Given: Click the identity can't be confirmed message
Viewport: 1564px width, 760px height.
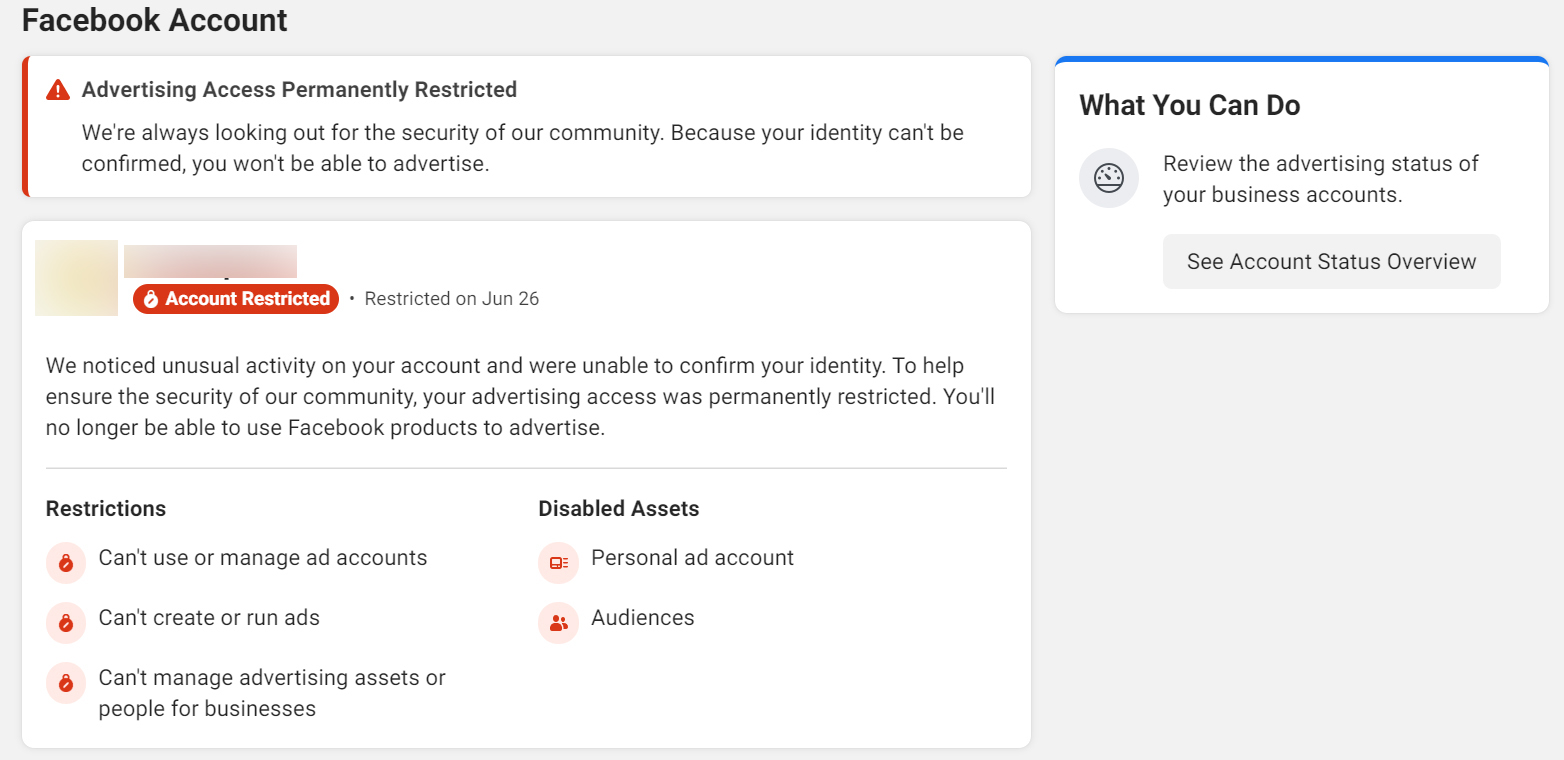Looking at the screenshot, I should (523, 148).
